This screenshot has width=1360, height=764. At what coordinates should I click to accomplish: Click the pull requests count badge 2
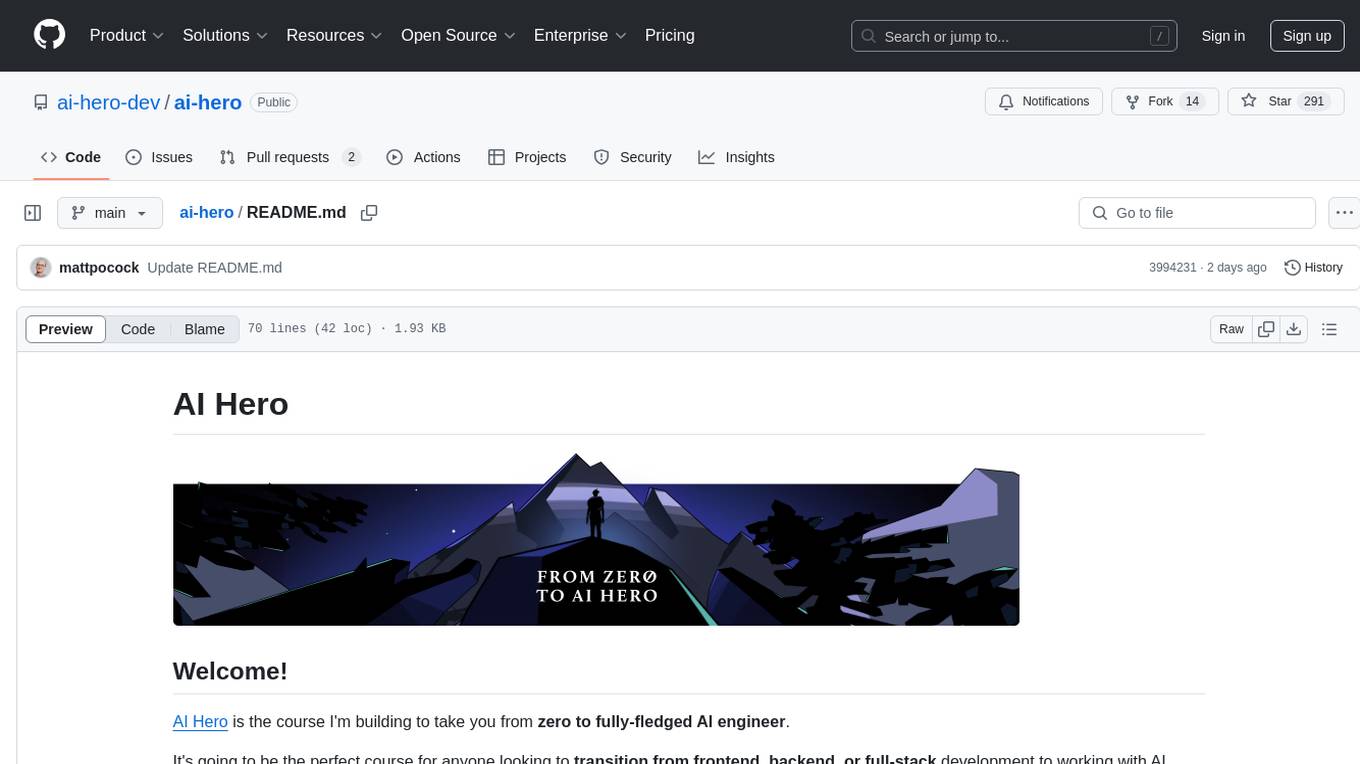click(351, 157)
